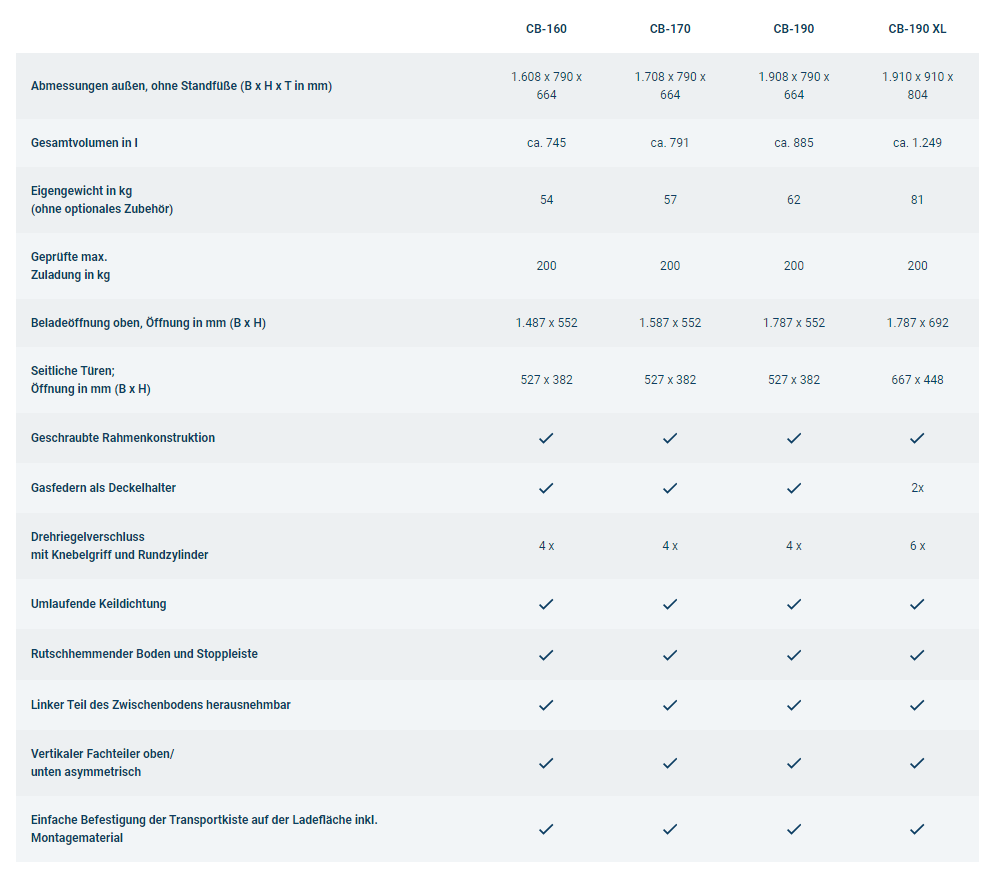Click the CB-170 checkmark for Vertikaler Fachteiler
991x872 pixels.
[x=670, y=763]
